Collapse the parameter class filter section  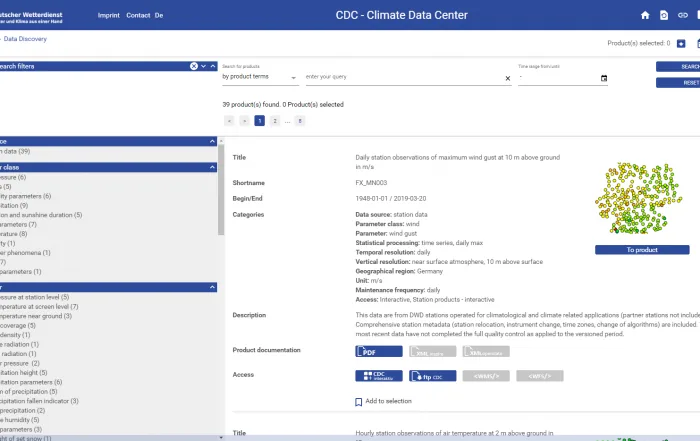(212, 167)
